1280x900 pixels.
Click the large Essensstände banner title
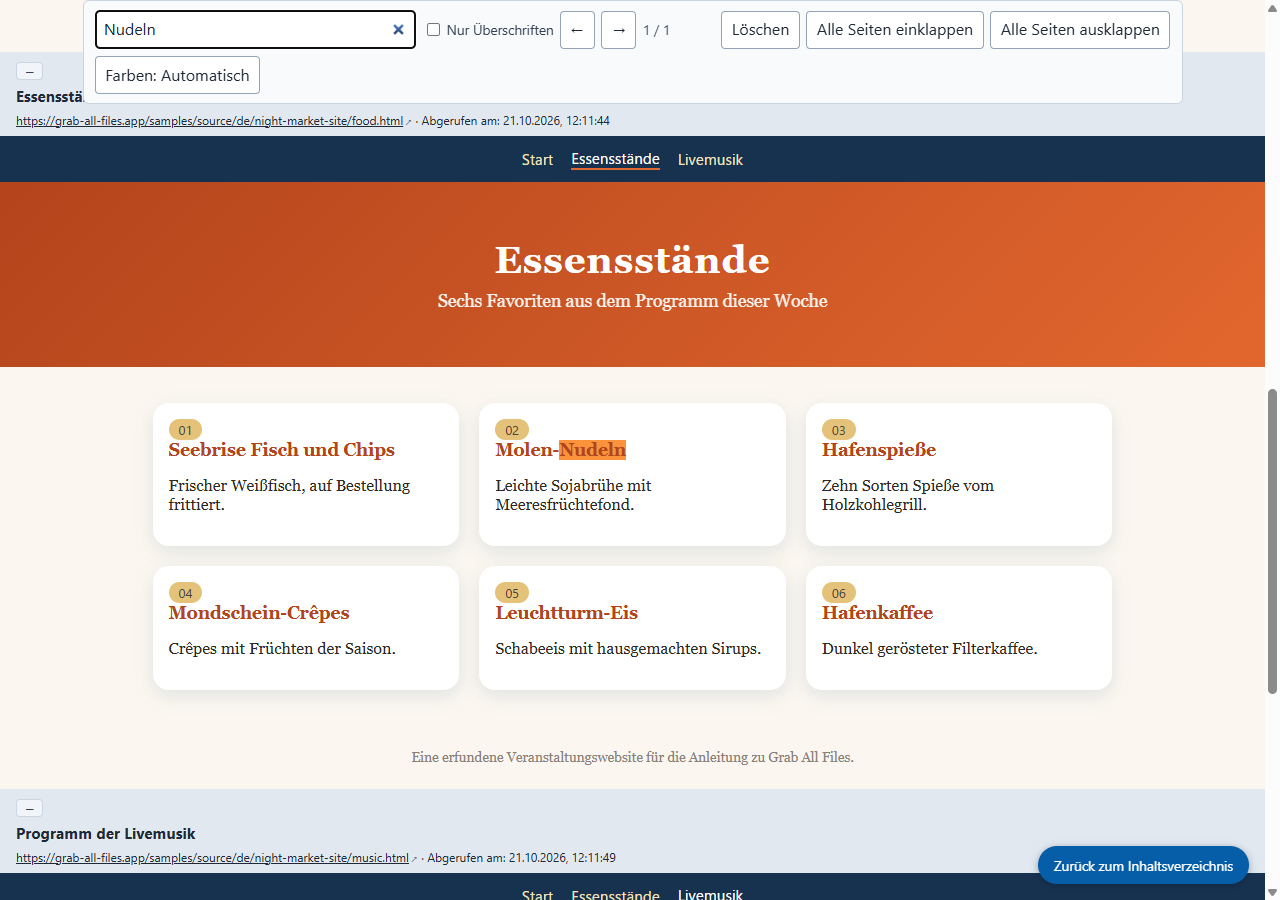coord(632,260)
